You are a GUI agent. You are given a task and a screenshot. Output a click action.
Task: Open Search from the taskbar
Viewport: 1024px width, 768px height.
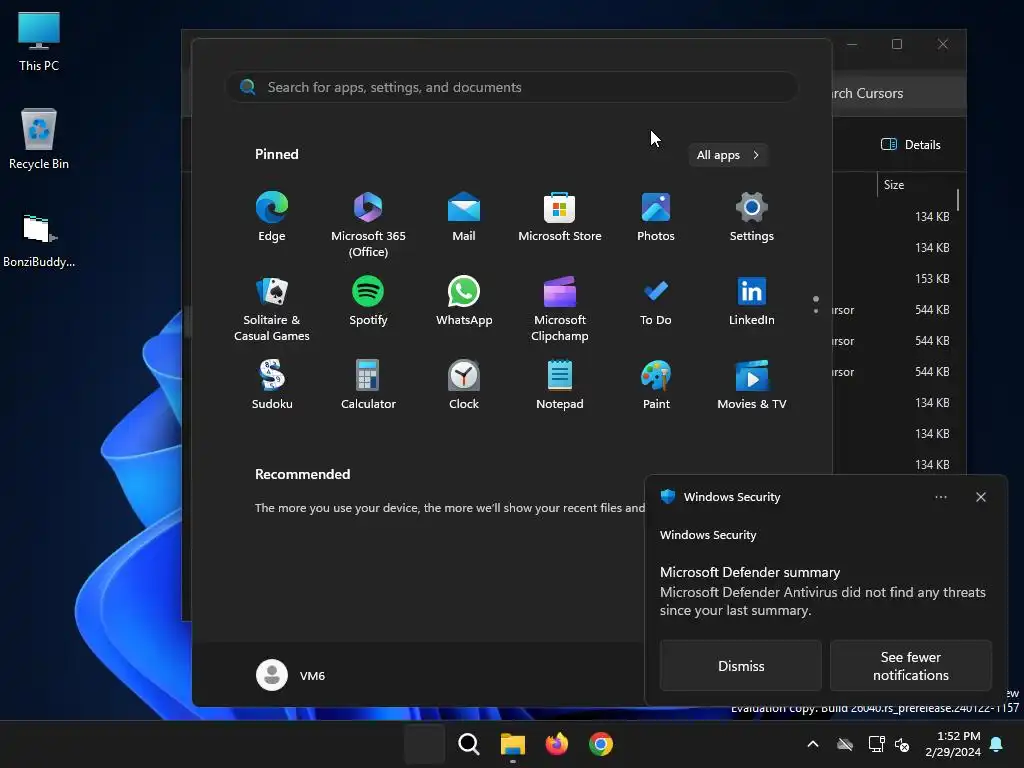pos(469,744)
